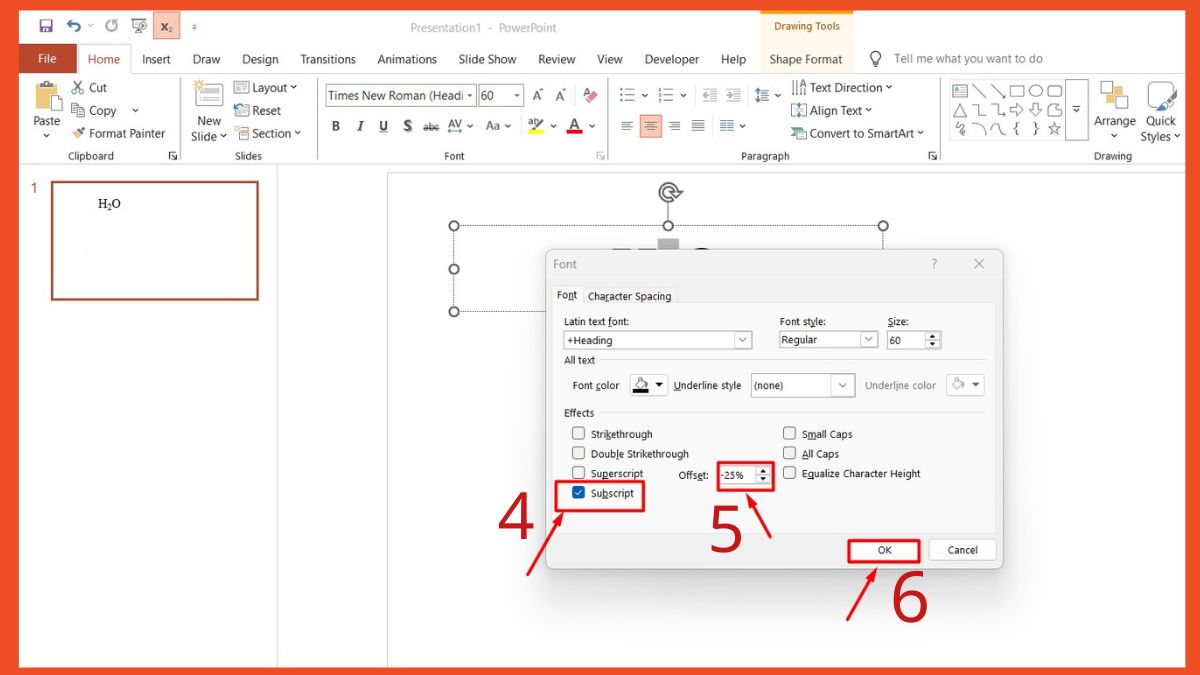Open the File tab
This screenshot has height=675, width=1200.
(47, 59)
